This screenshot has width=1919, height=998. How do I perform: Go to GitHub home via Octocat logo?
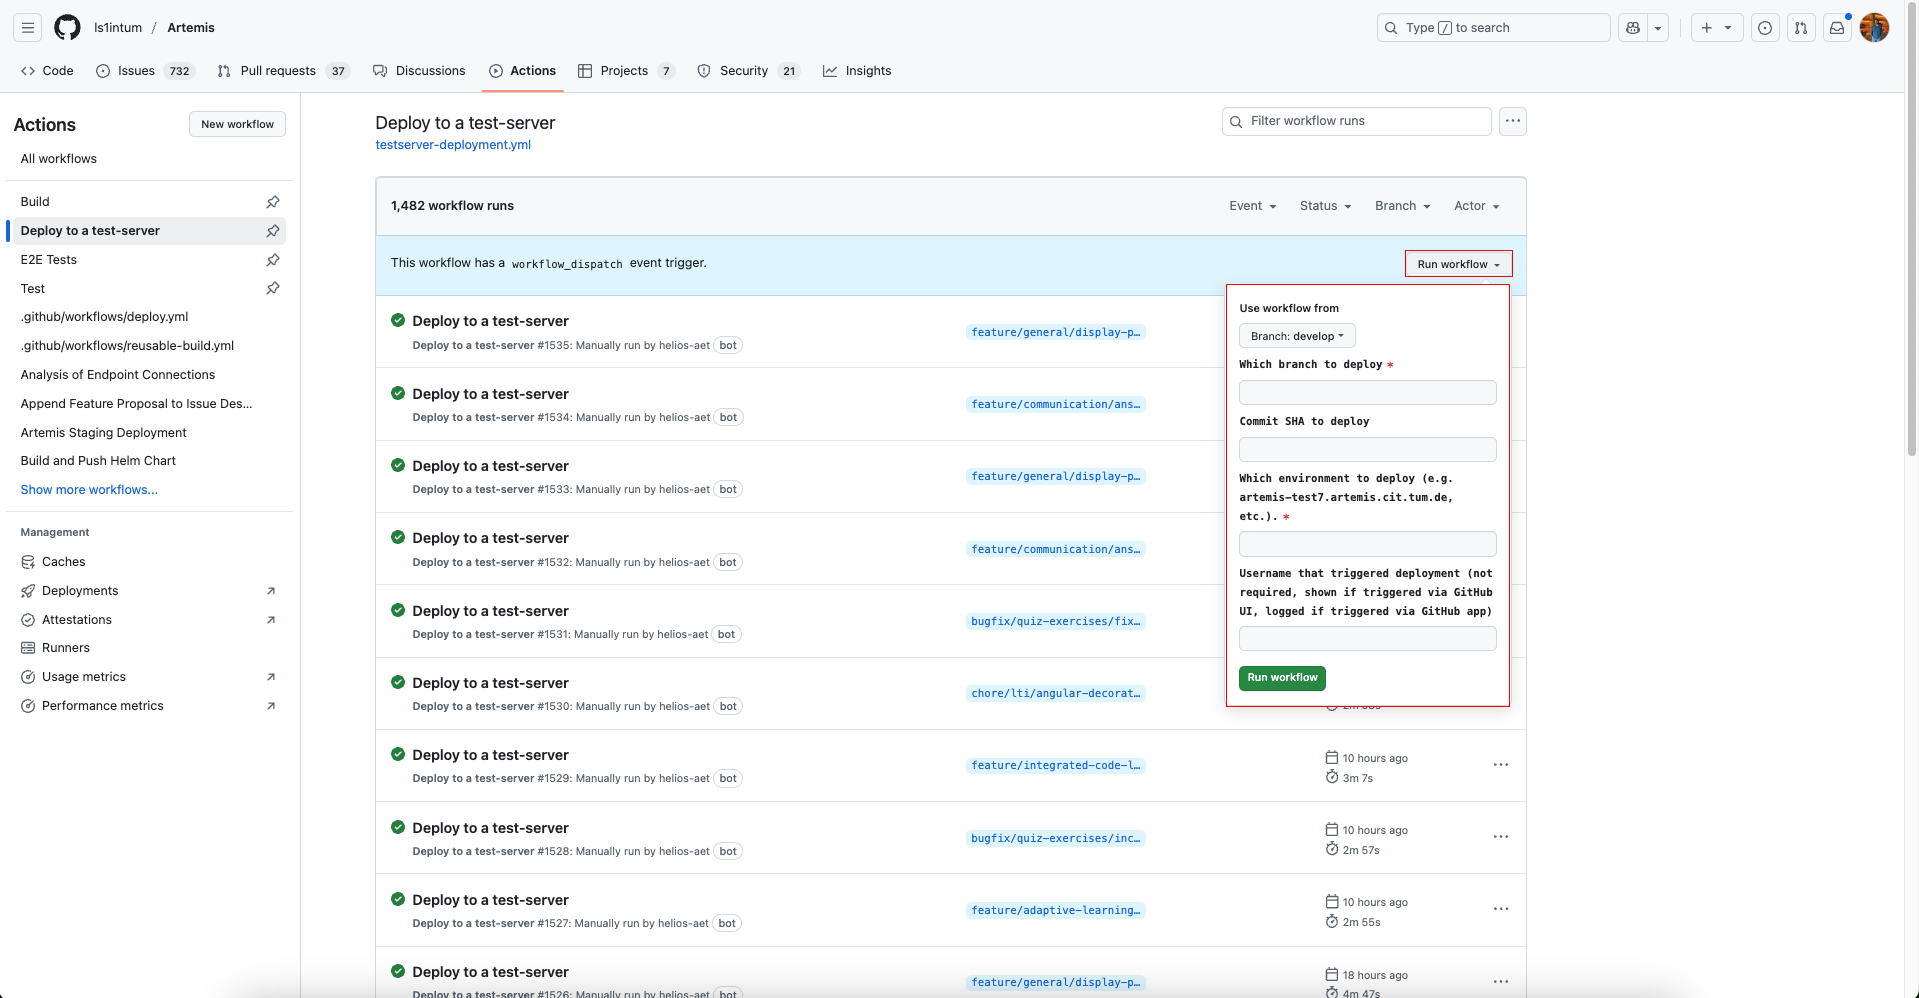[x=67, y=28]
